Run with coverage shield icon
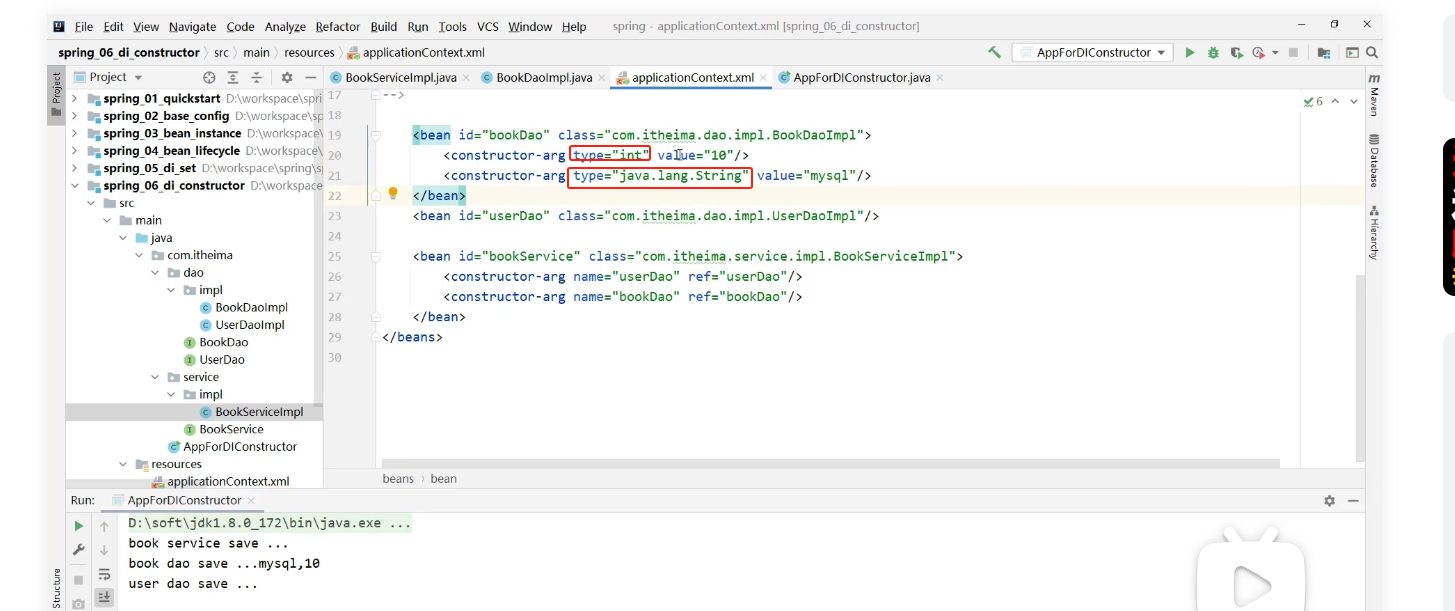 click(1237, 52)
